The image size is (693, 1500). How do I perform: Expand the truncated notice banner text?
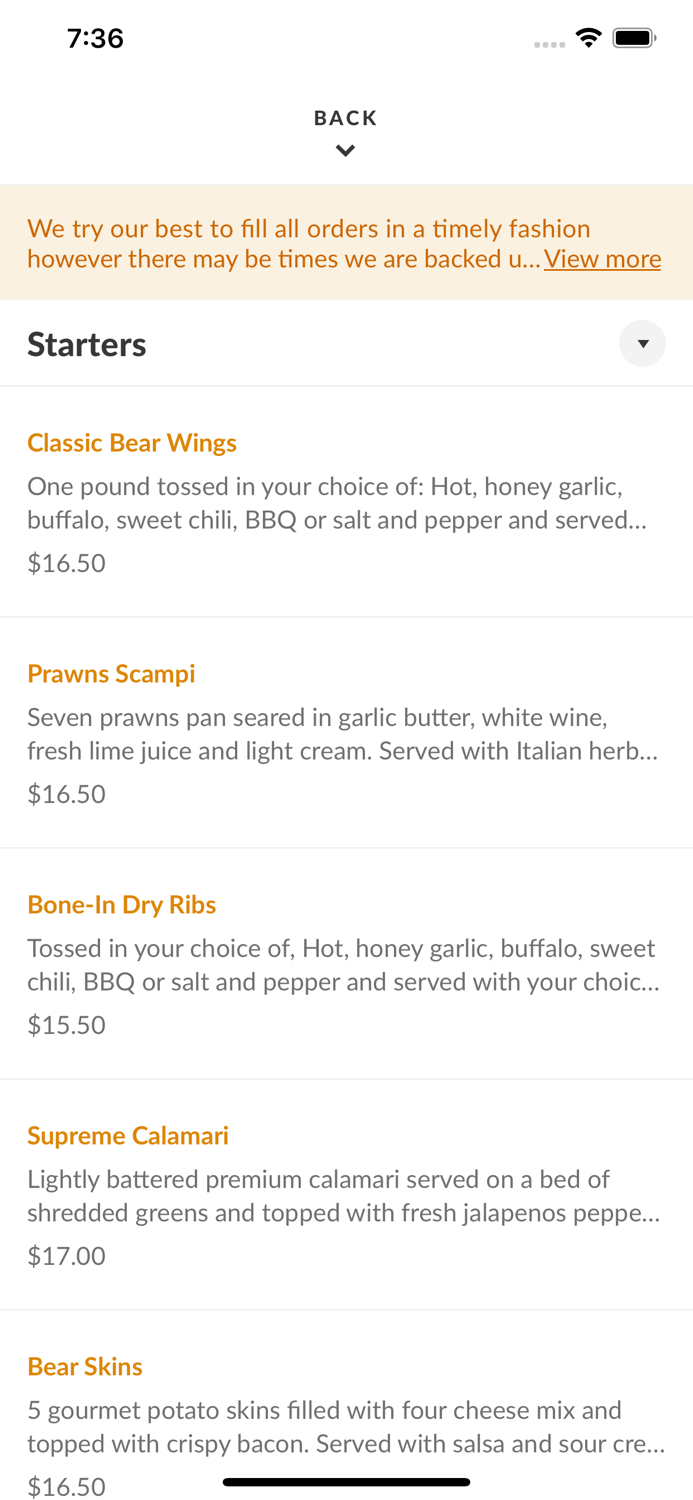602,258
